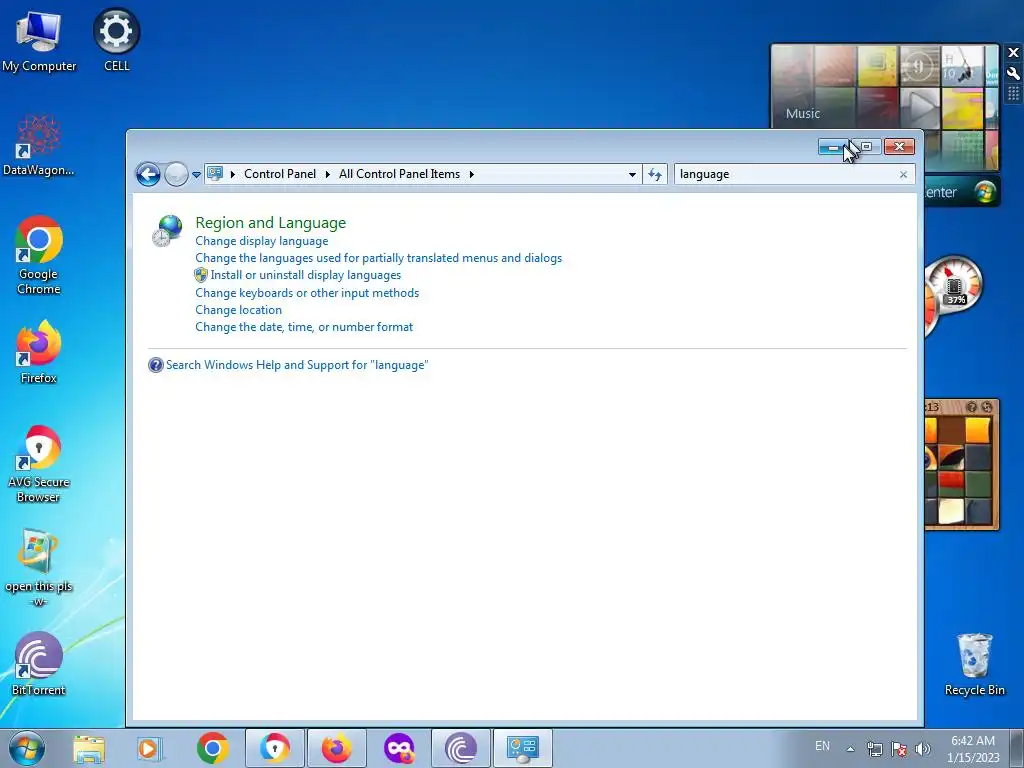Refresh the Control Panel view
The height and width of the screenshot is (768, 1024).
coord(655,174)
